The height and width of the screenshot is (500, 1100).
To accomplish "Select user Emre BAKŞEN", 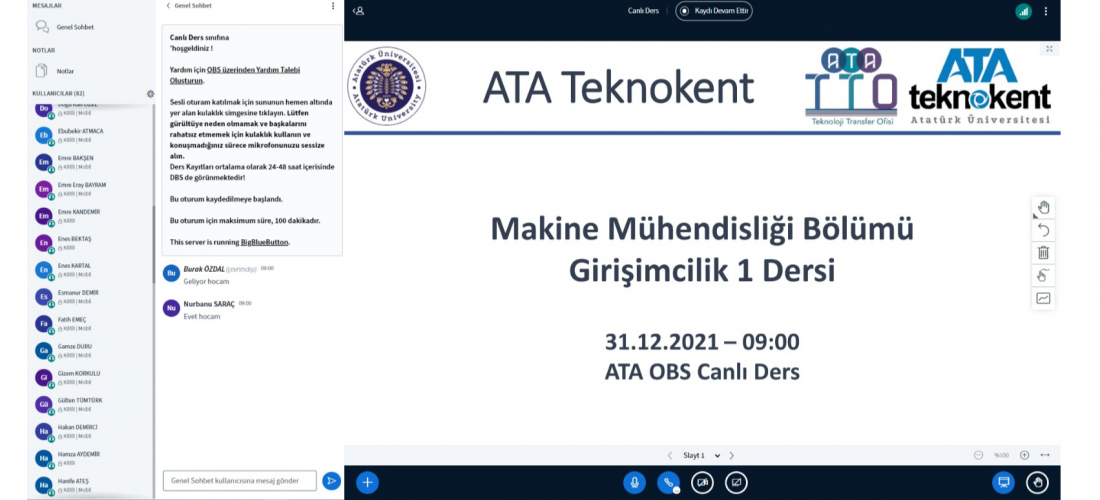I will pyautogui.click(x=92, y=162).
